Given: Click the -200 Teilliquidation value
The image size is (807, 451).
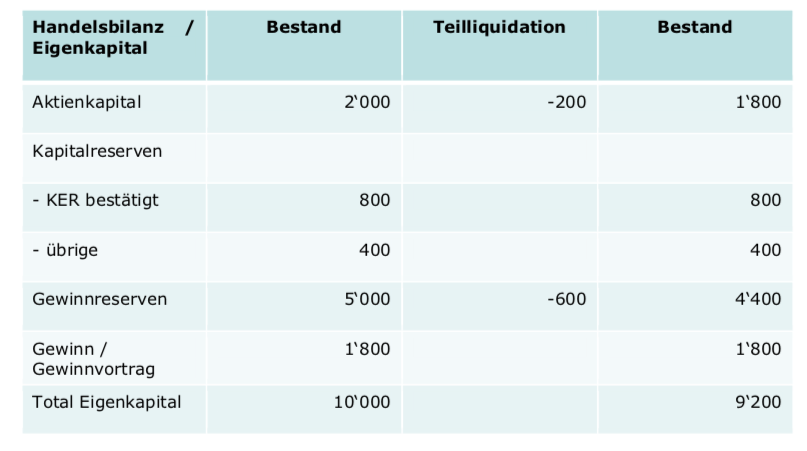Looking at the screenshot, I should click(x=567, y=102).
